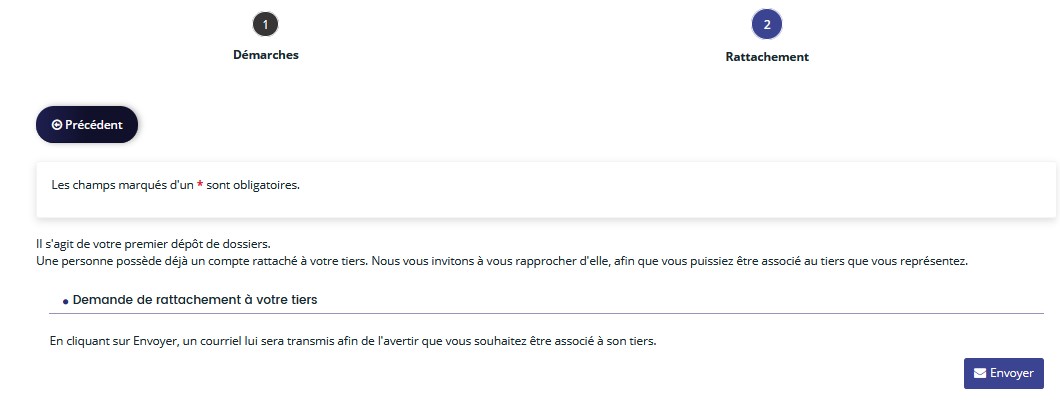
Task: Click the 'premier dépôt de dossiers' sentence
Action: pyautogui.click(x=153, y=243)
